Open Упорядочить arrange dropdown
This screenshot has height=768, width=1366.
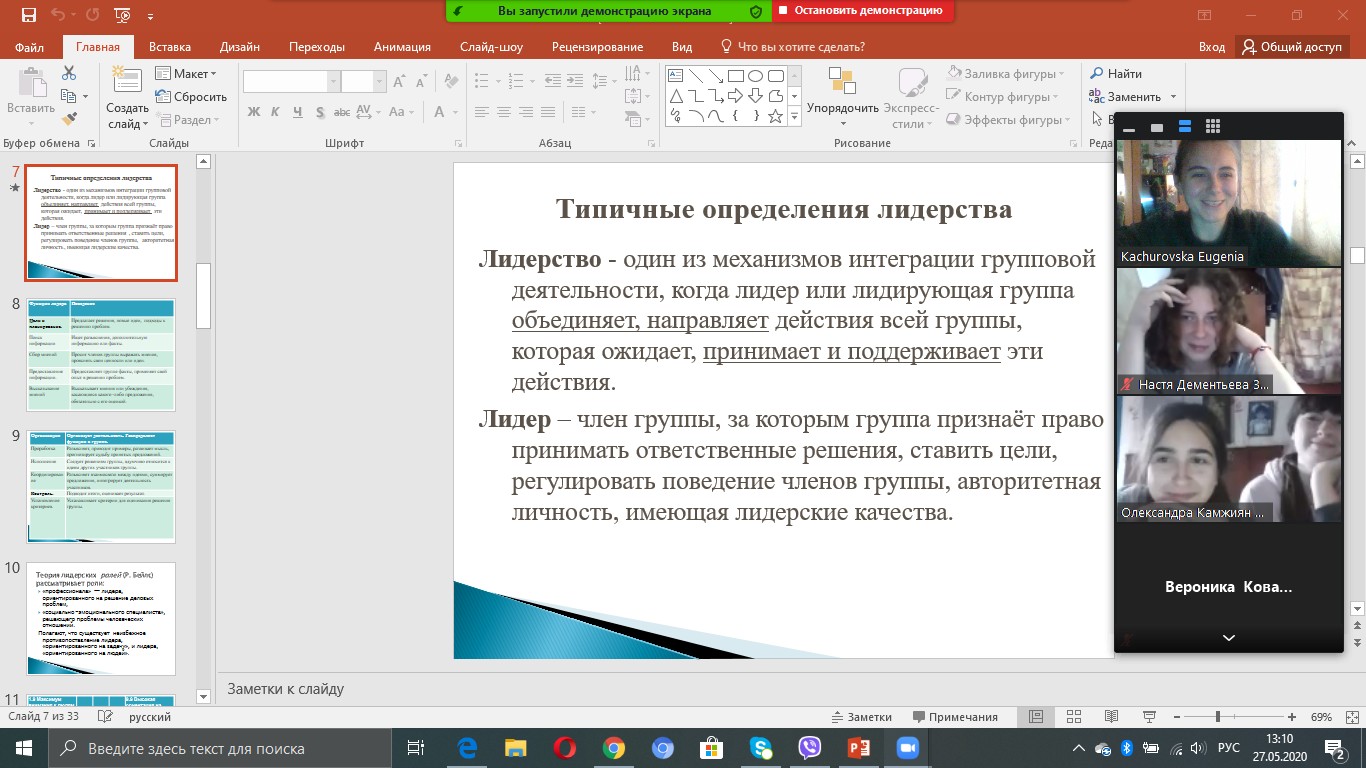842,108
